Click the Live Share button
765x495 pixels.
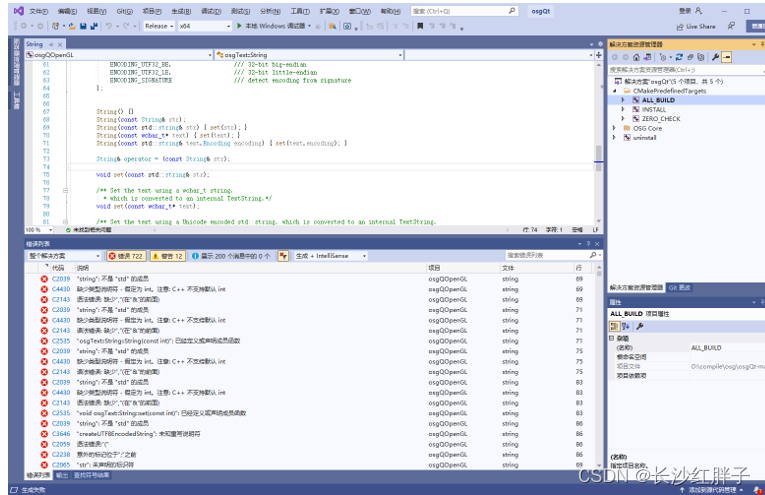coord(696,26)
